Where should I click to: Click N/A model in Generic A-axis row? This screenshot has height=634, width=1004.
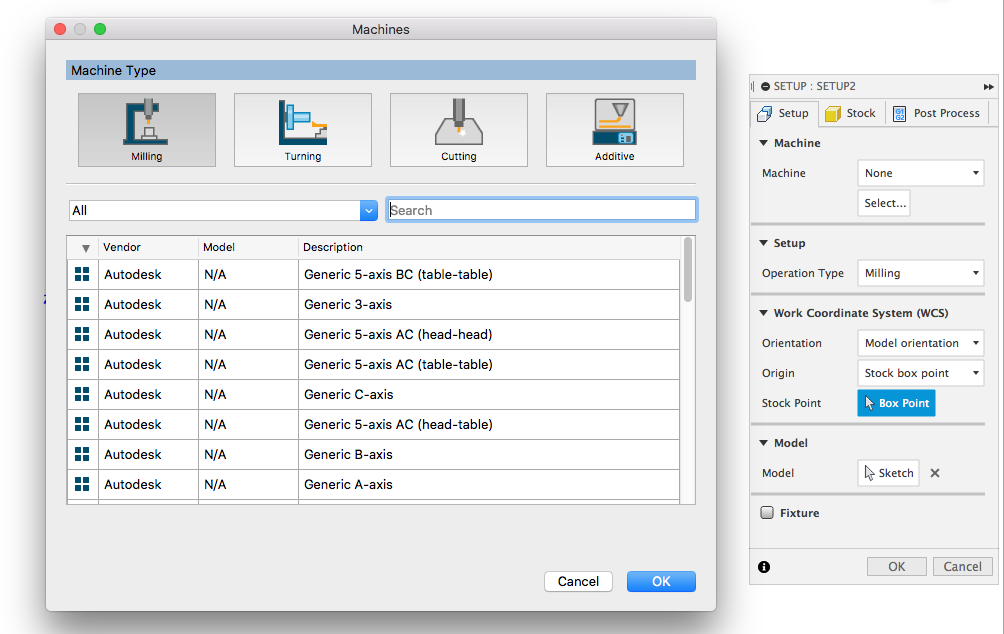point(215,484)
